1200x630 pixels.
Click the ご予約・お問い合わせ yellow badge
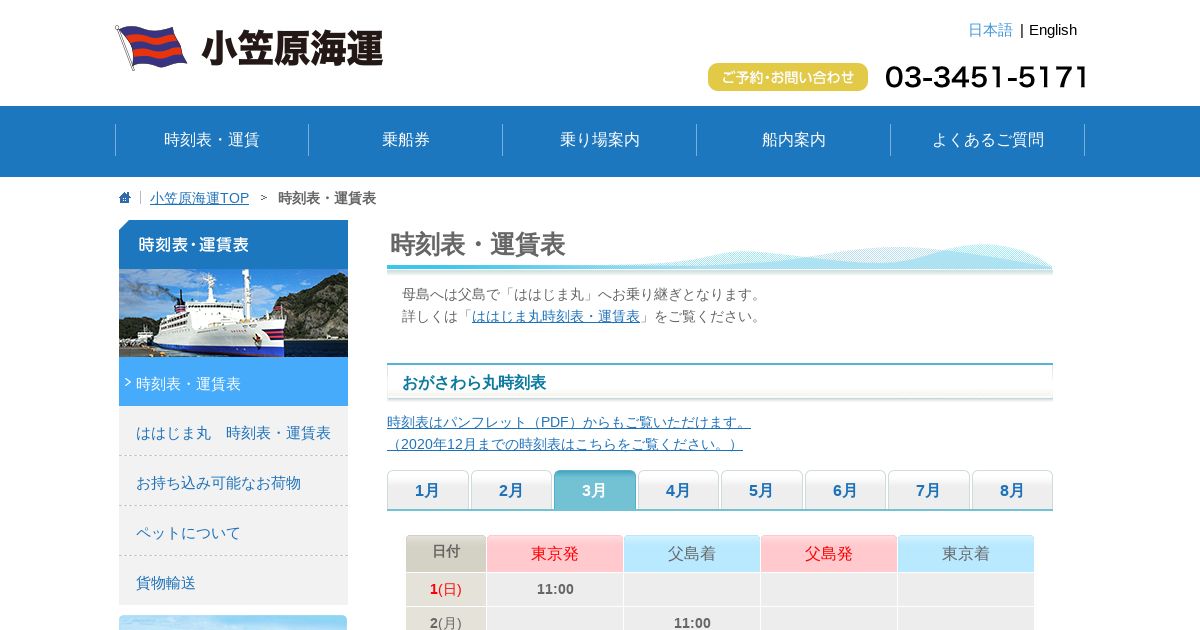pos(788,77)
